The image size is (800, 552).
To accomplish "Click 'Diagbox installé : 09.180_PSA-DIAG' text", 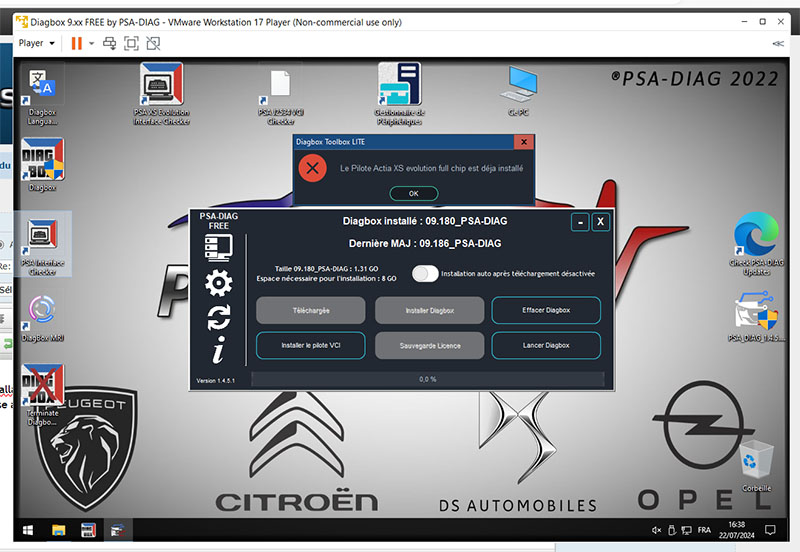I will [425, 221].
